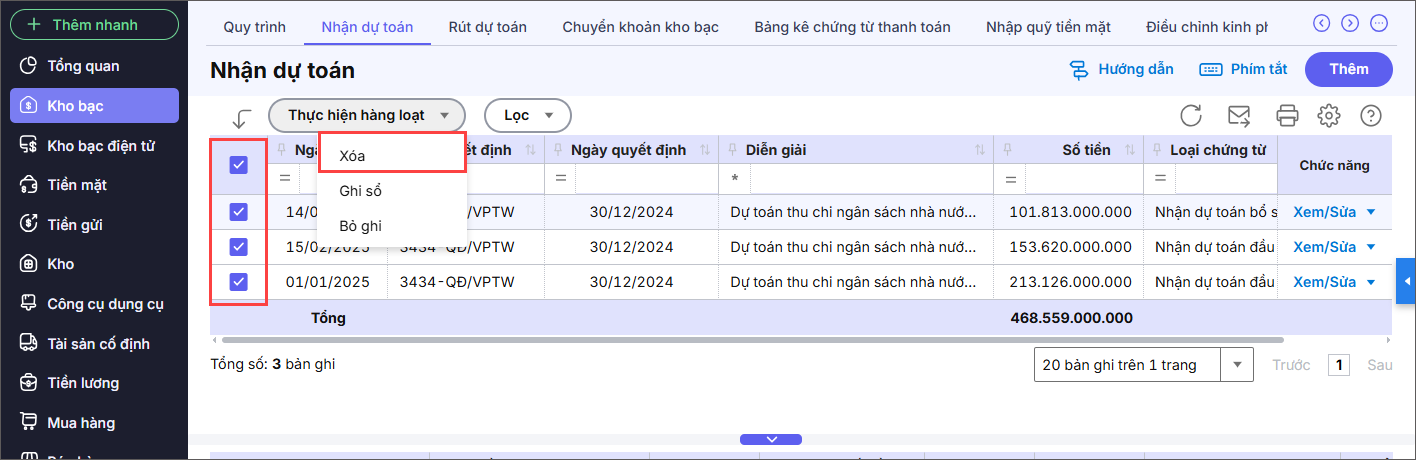Open the records-per-page dropdown

click(1240, 365)
